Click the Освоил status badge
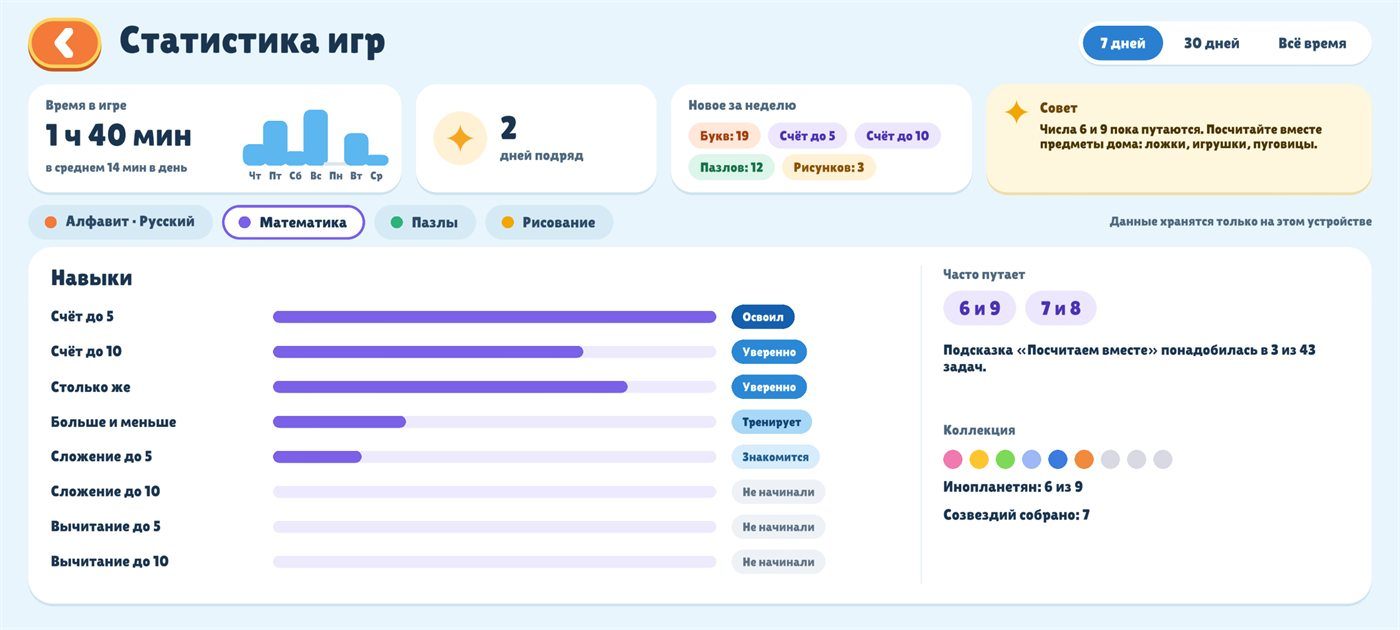Viewport: 1400px width, 630px height. tap(763, 317)
